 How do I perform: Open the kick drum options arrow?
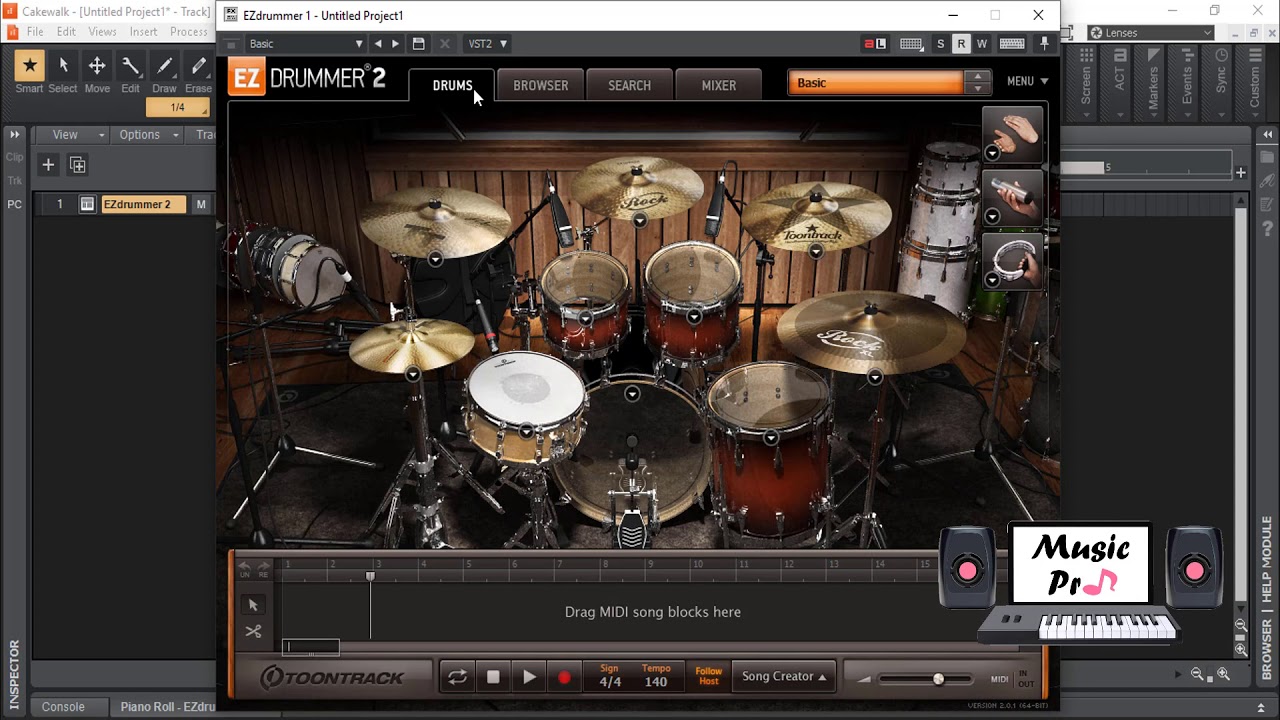(632, 394)
